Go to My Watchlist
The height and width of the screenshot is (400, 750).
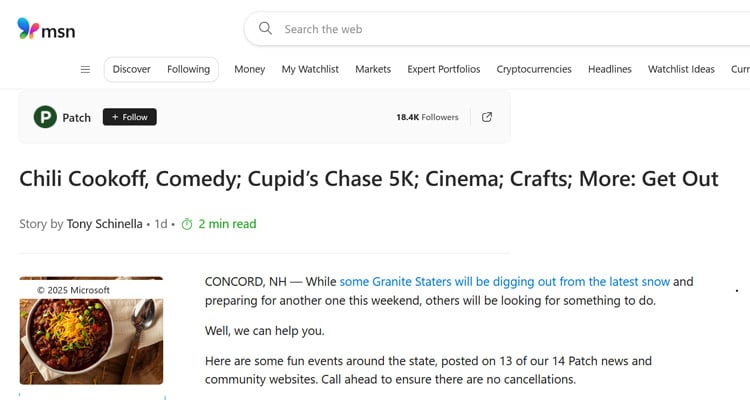pyautogui.click(x=310, y=69)
